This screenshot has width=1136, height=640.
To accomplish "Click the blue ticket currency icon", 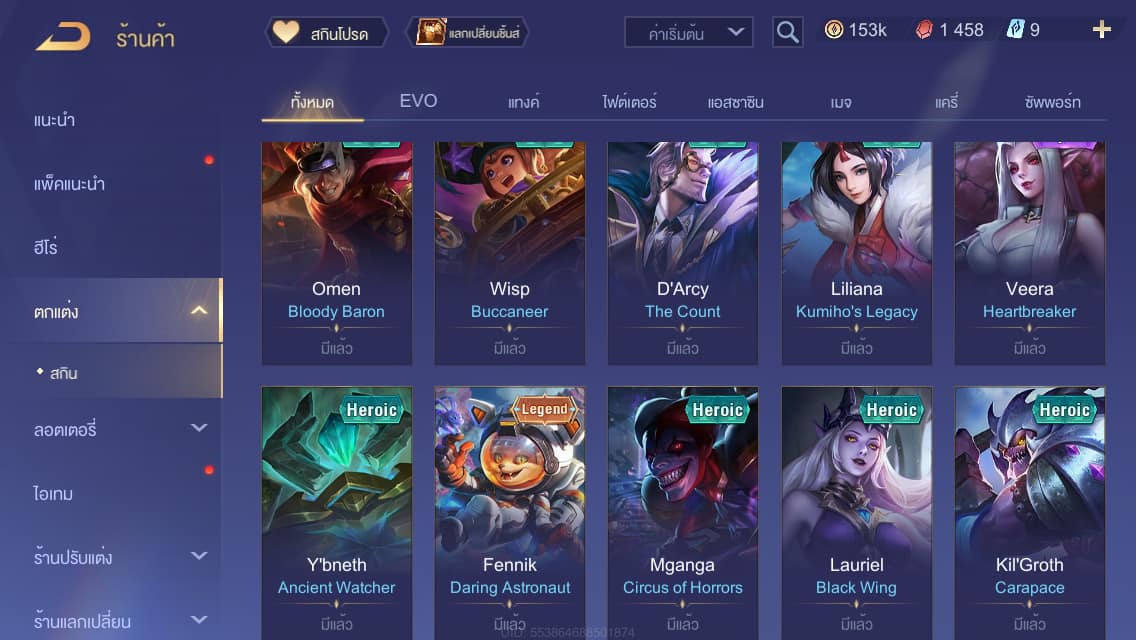I will click(x=1015, y=29).
